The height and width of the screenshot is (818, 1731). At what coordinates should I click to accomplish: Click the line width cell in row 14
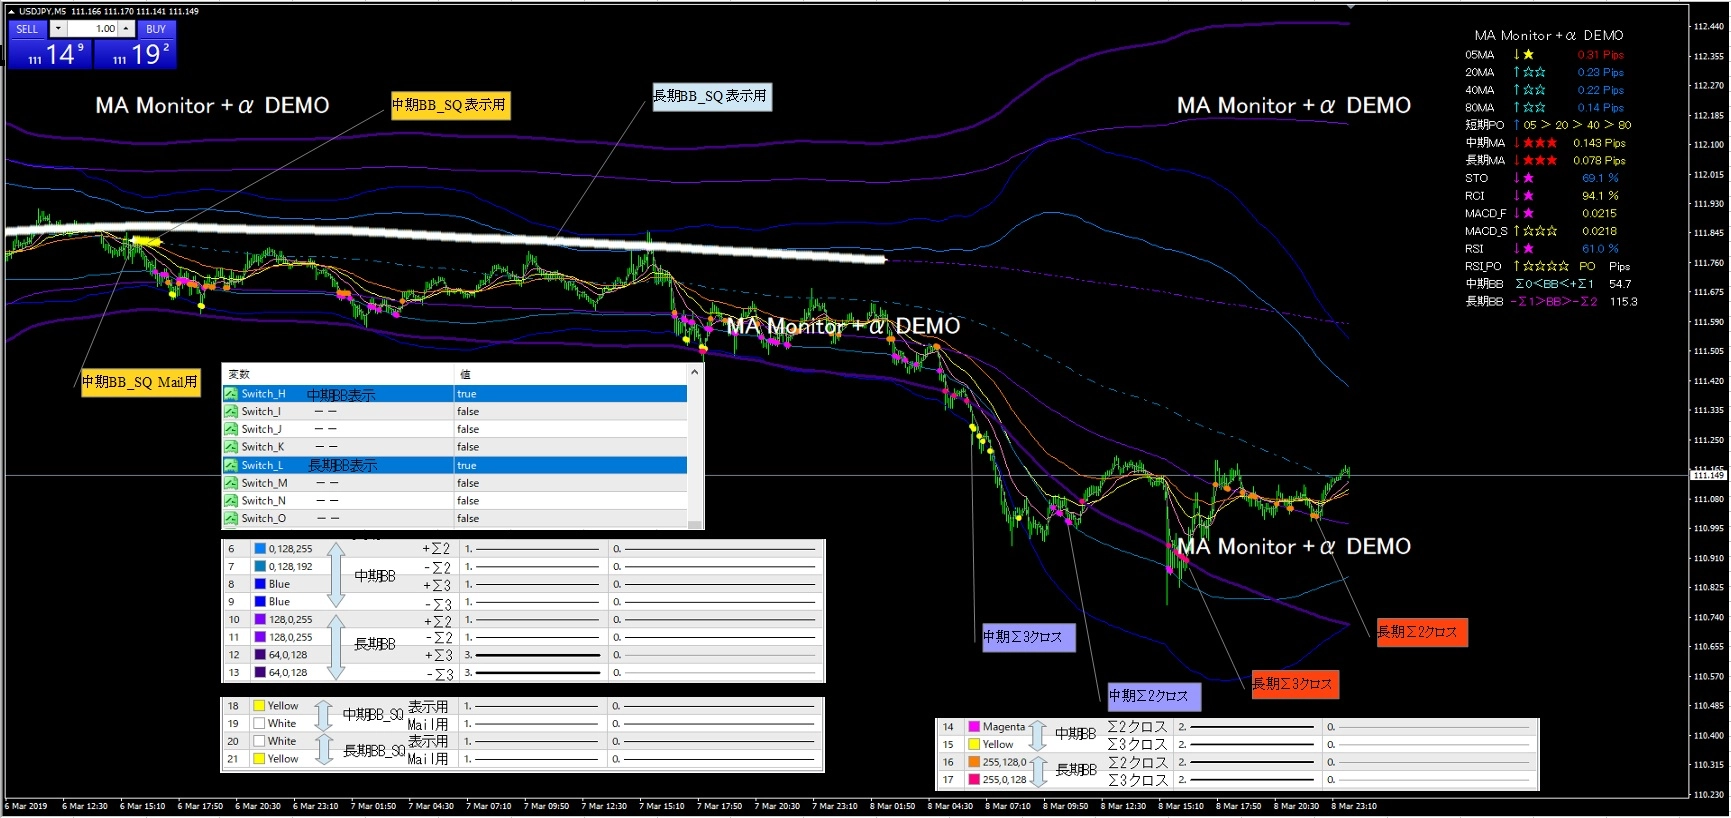click(1249, 727)
